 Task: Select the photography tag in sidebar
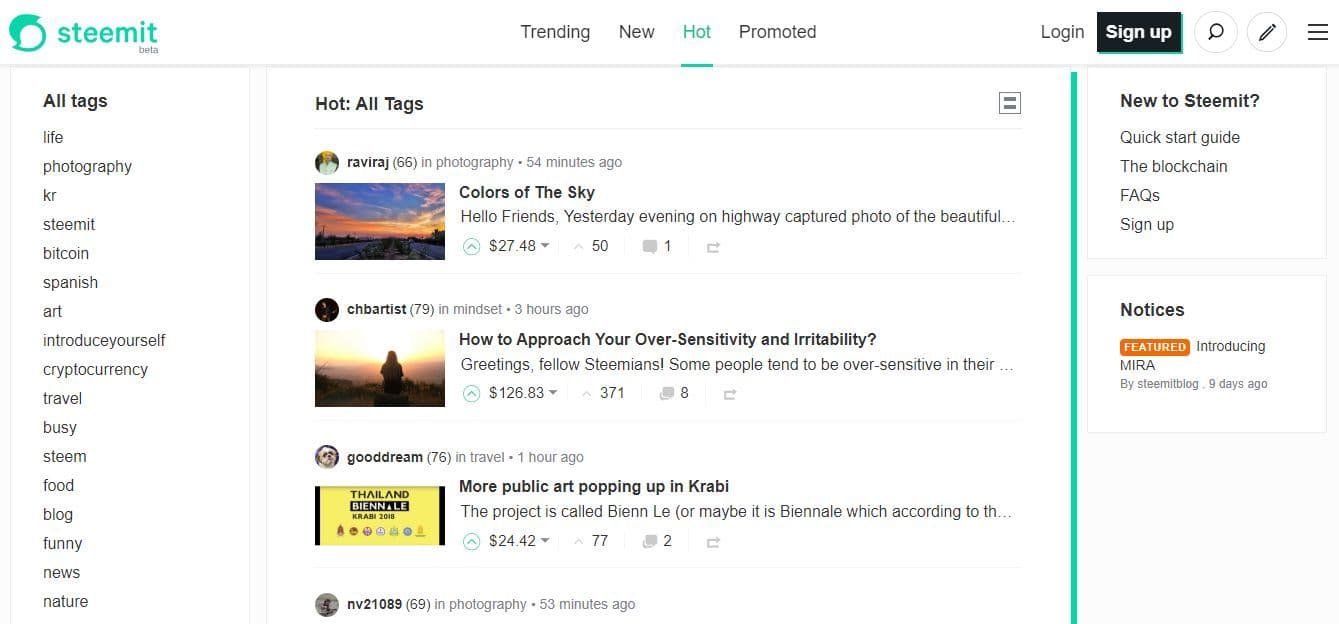point(87,166)
